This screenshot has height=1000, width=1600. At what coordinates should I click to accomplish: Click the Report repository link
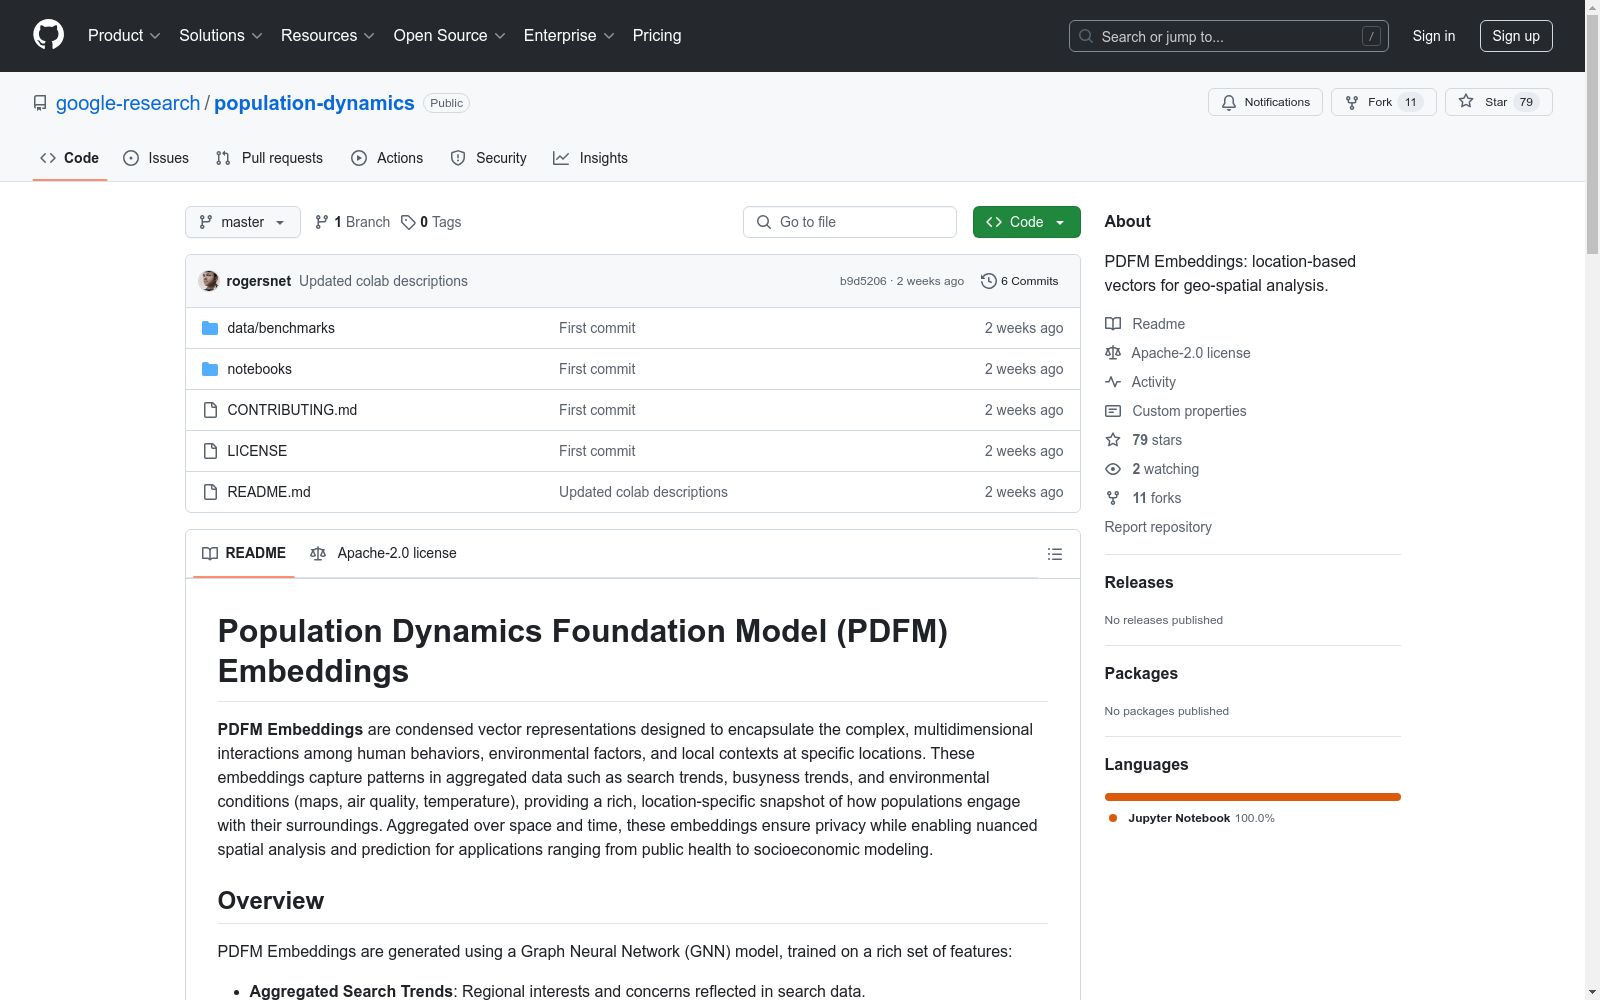coord(1158,527)
